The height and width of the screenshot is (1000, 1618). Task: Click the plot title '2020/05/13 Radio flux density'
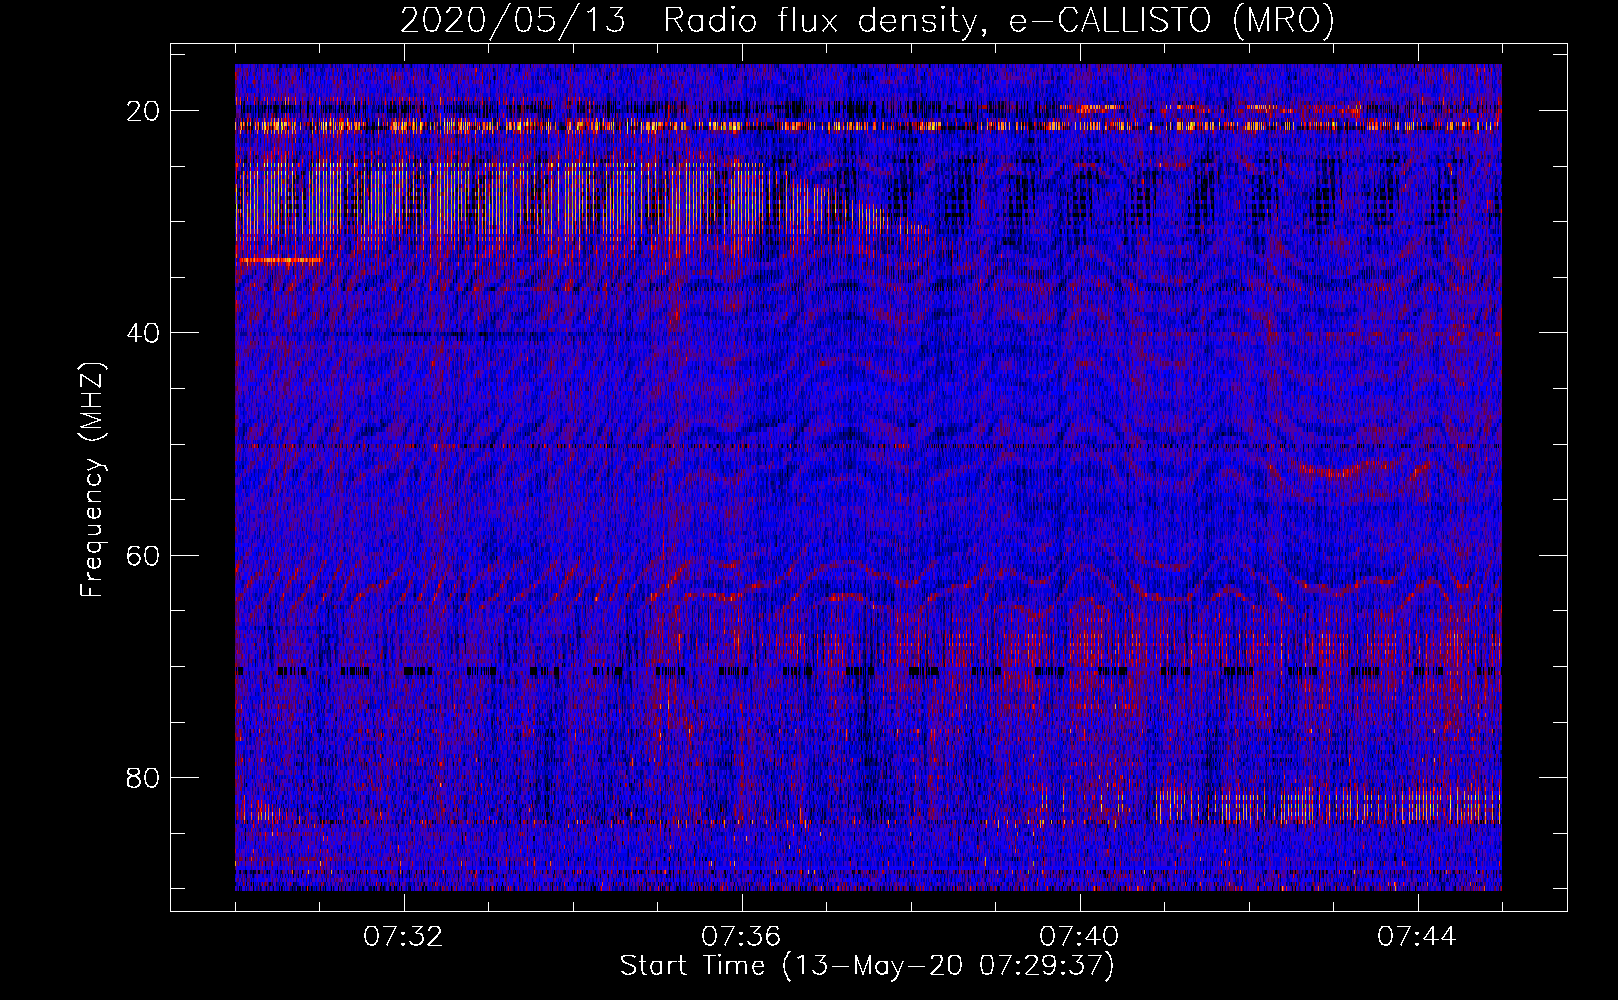click(x=867, y=20)
